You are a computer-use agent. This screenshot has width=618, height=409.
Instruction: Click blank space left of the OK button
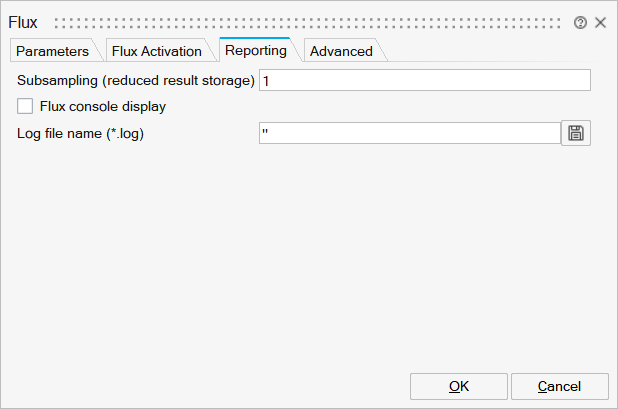[200, 386]
